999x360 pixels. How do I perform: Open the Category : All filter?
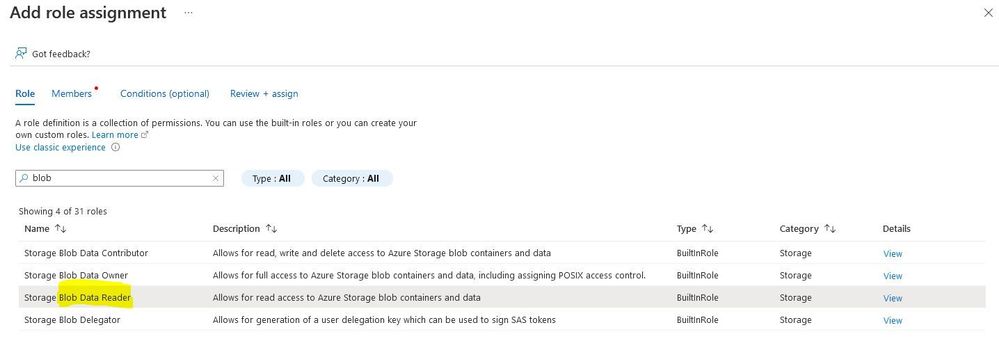click(x=352, y=178)
